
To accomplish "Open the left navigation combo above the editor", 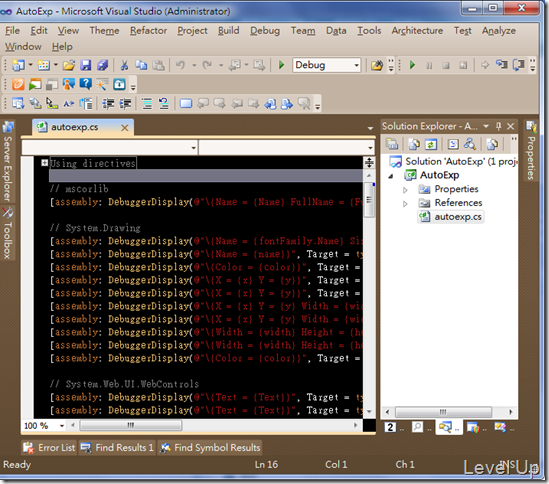I will [110, 147].
